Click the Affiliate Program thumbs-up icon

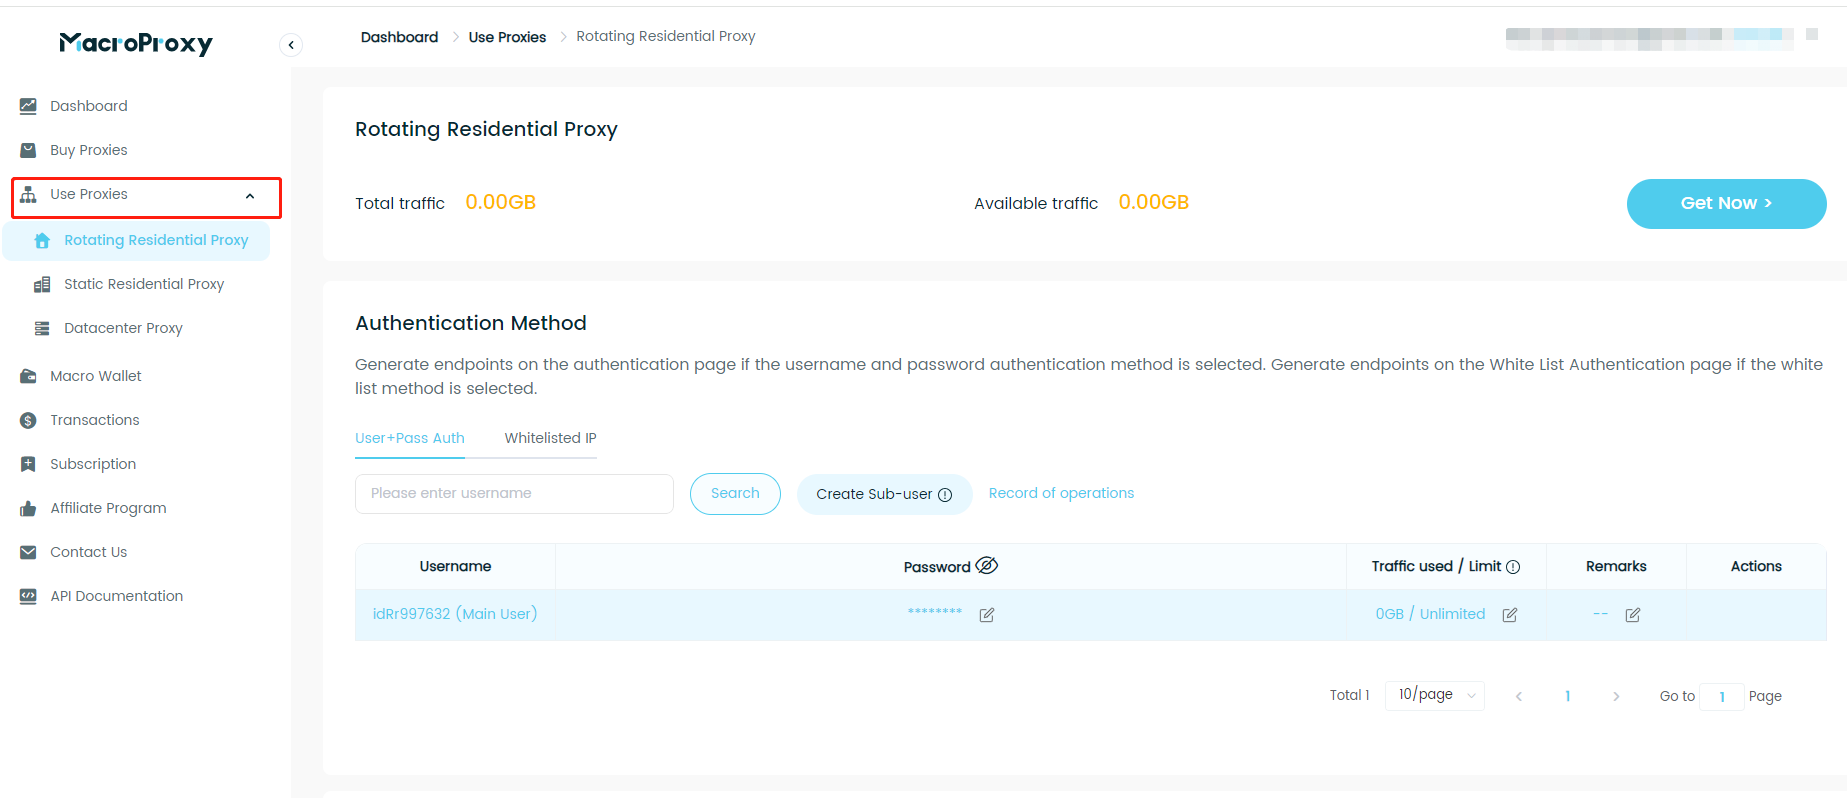click(28, 508)
